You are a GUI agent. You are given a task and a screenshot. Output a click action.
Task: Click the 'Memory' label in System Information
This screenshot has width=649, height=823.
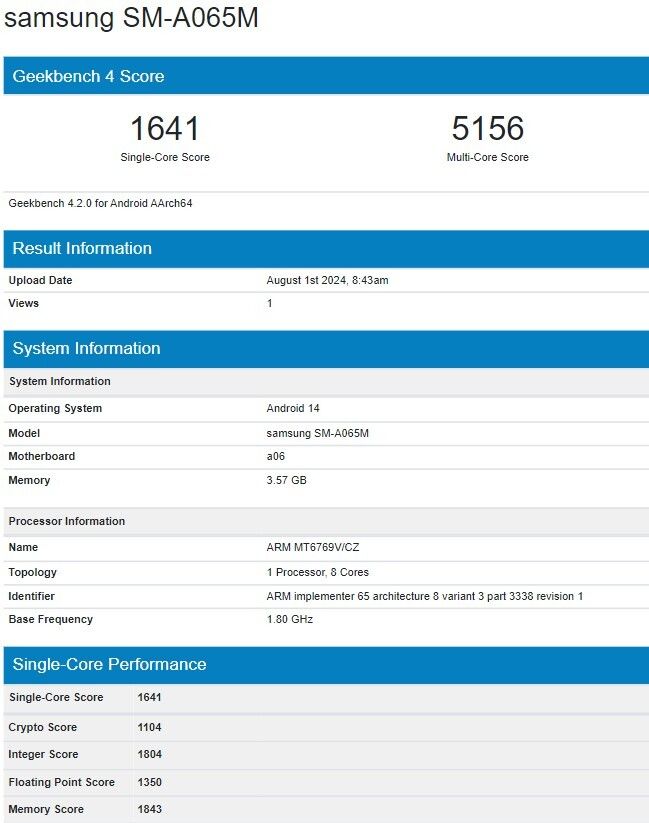point(29,480)
